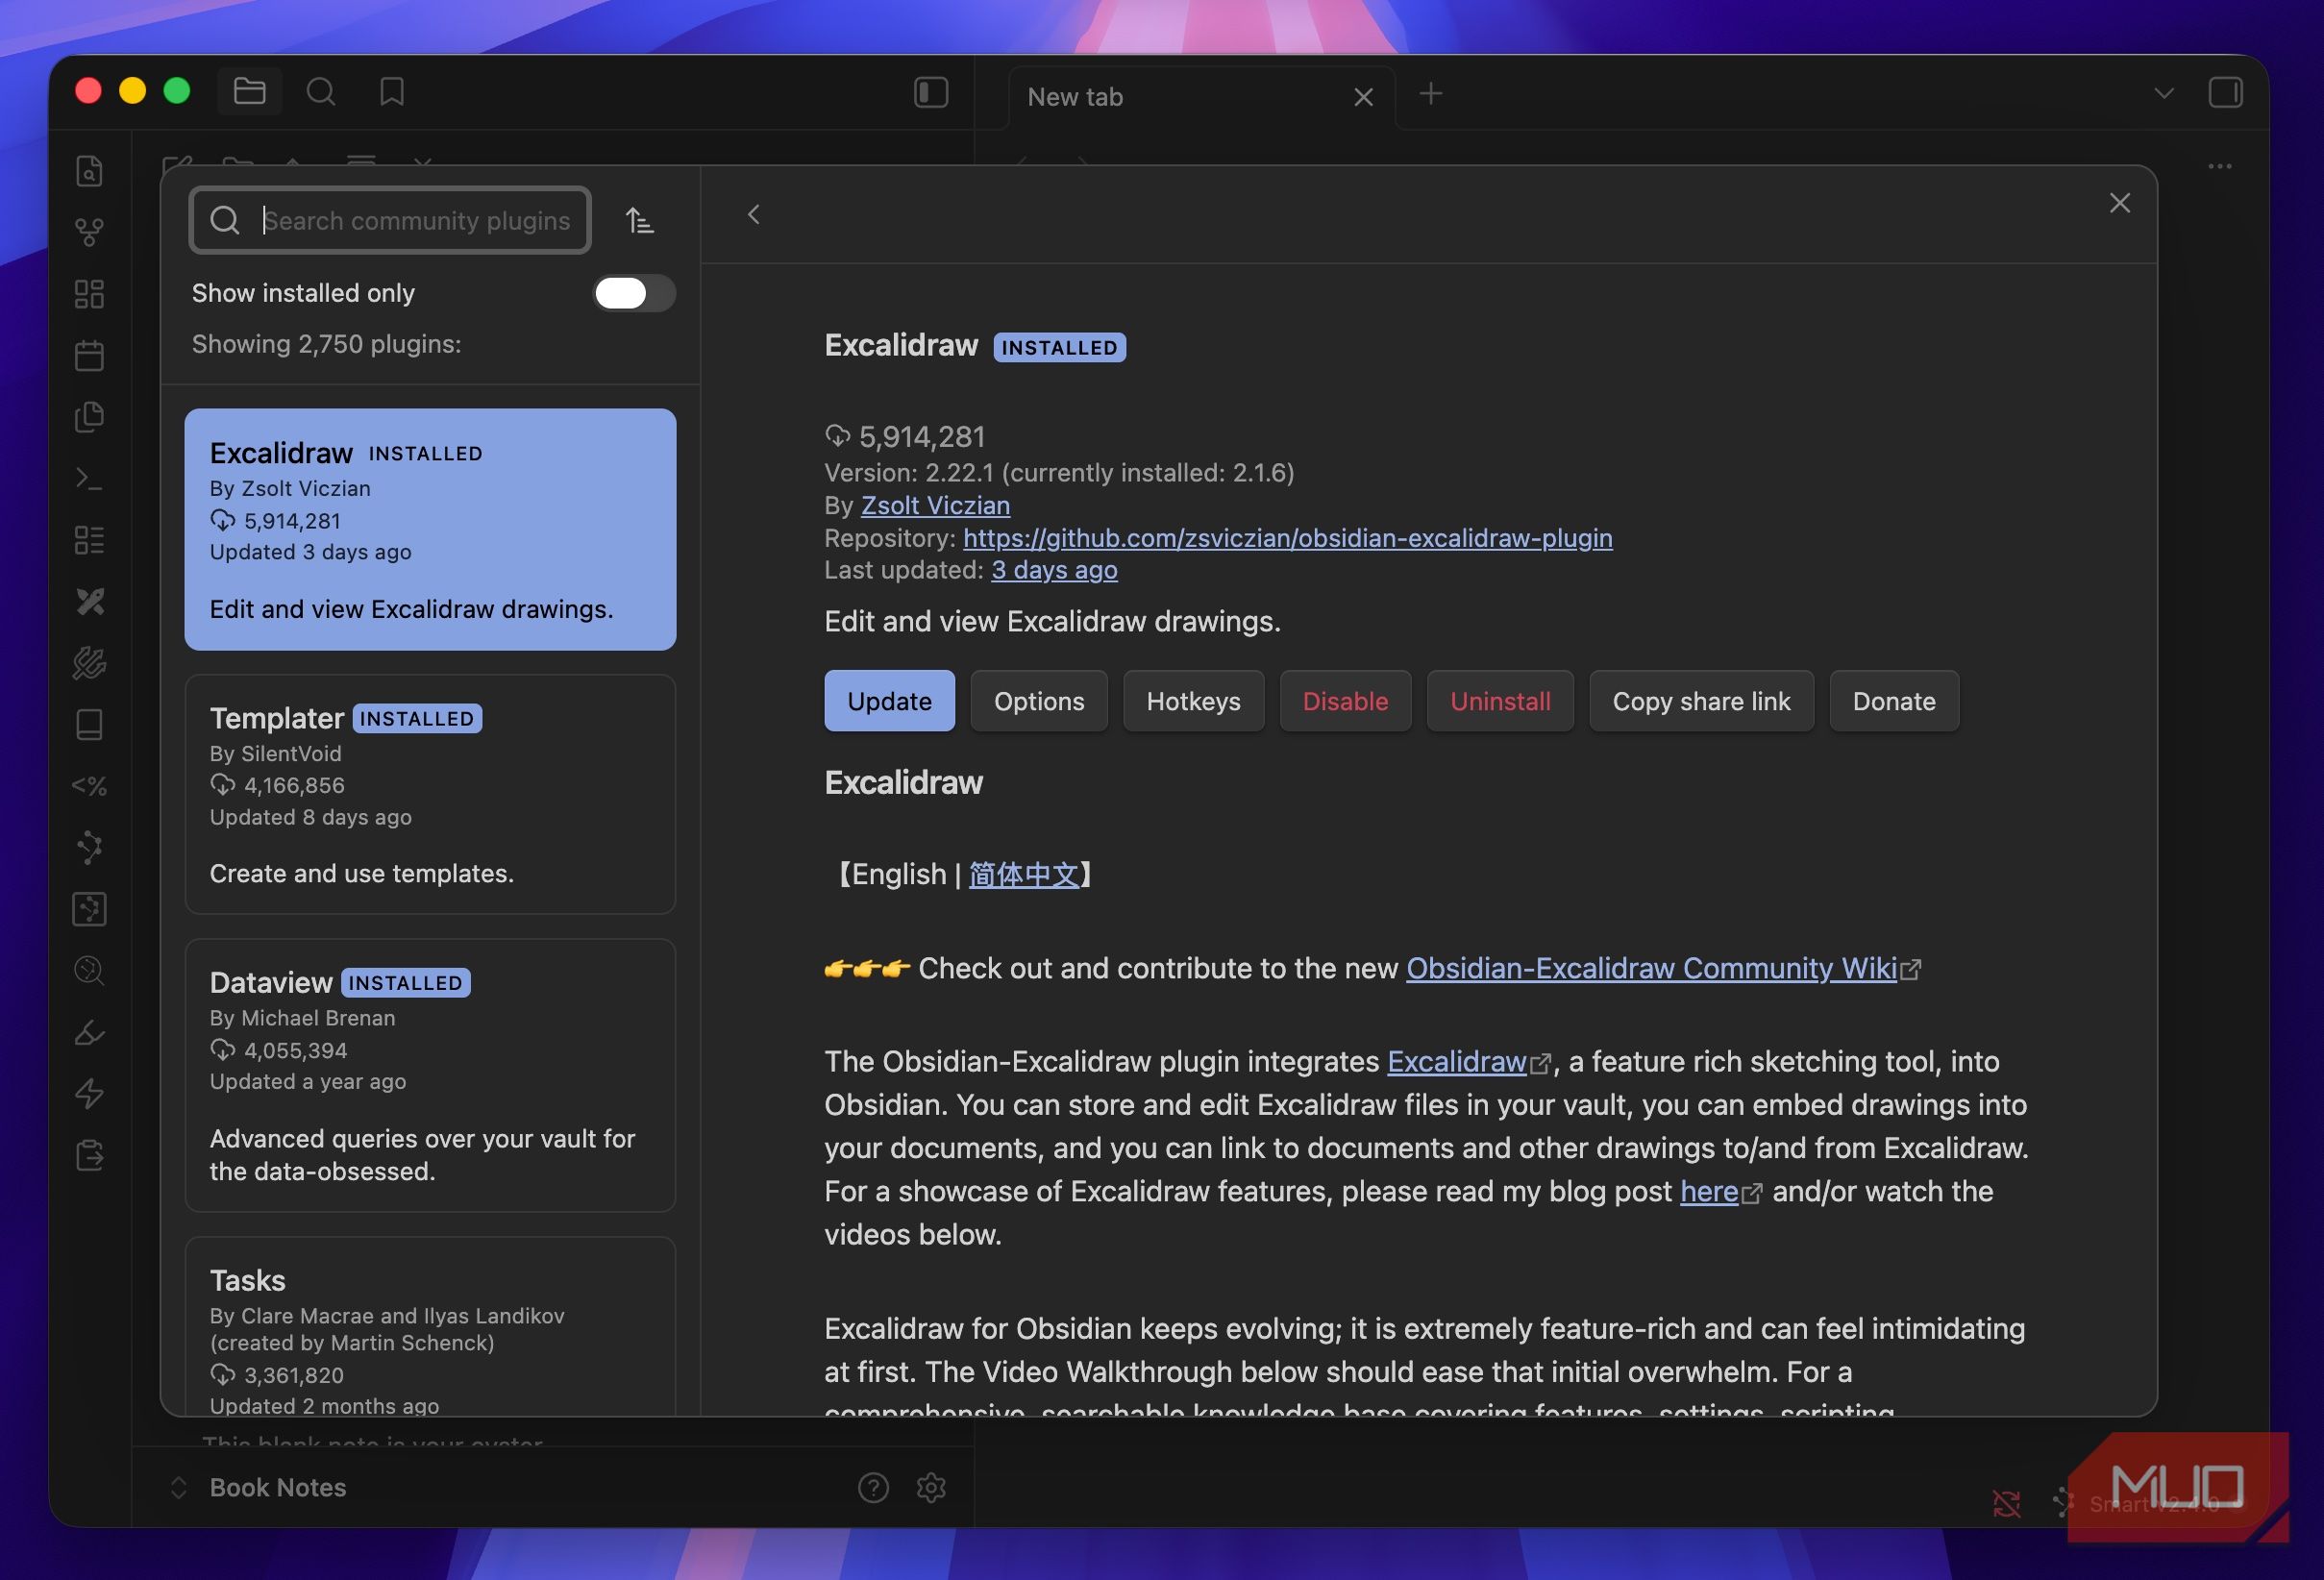The width and height of the screenshot is (2324, 1580).
Task: Open settings gear icon
Action: [931, 1488]
